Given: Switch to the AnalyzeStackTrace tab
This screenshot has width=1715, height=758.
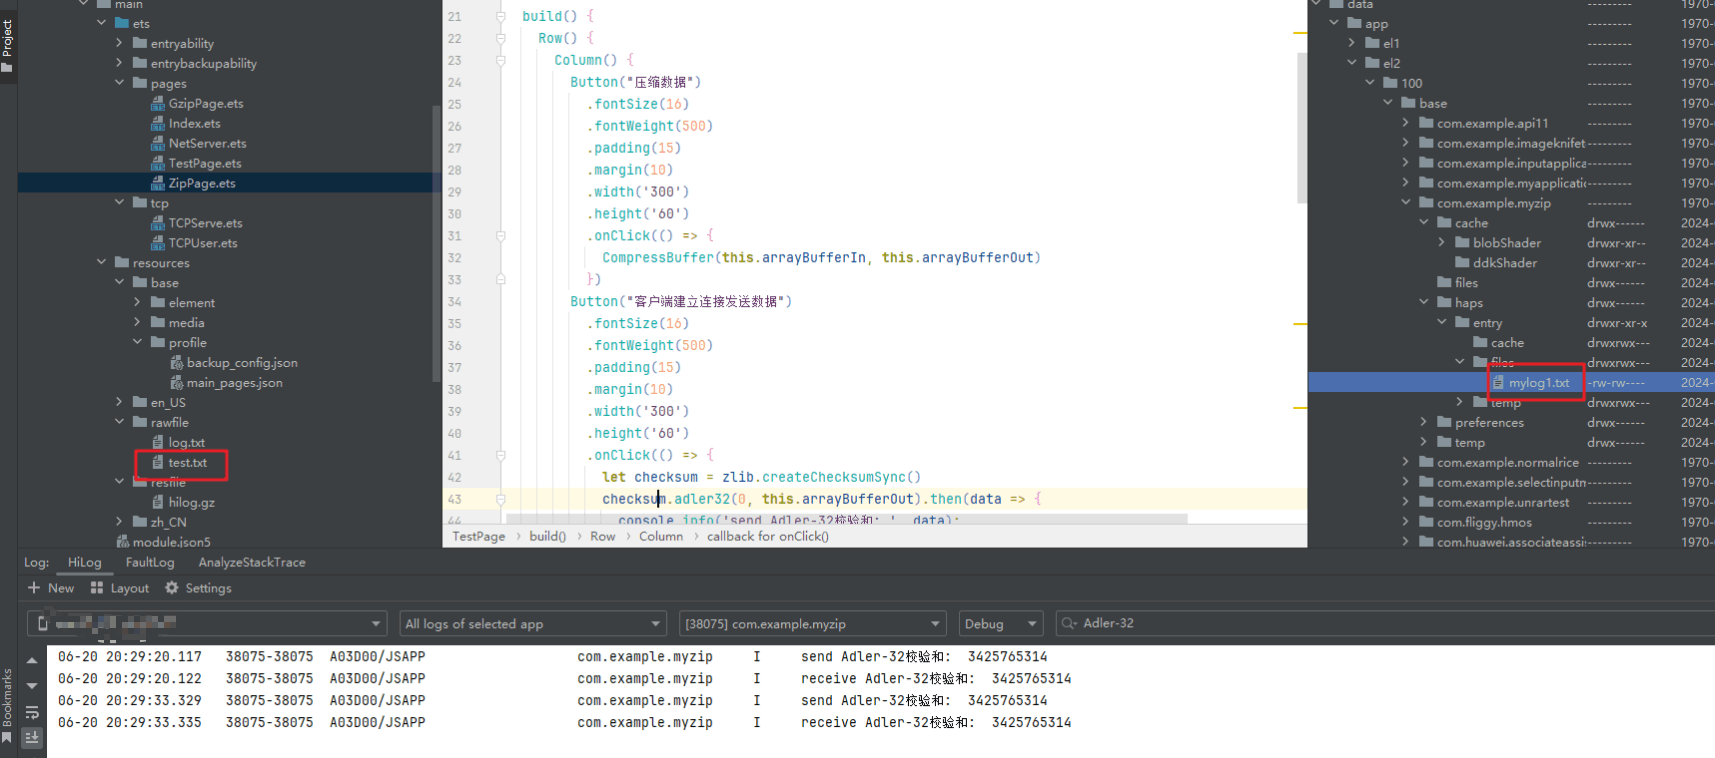Looking at the screenshot, I should pyautogui.click(x=252, y=562).
